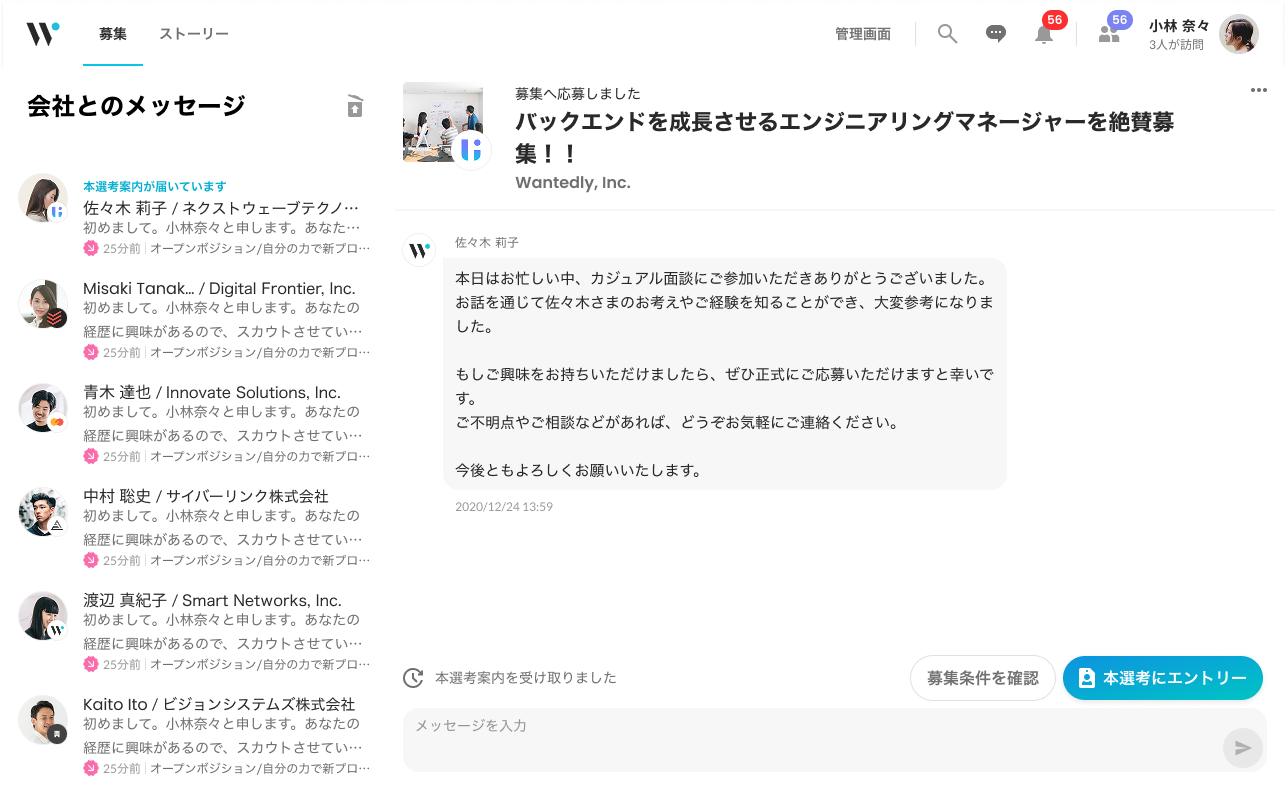The image size is (1286, 790).
Task: Click the Wantedly logo
Action: pyautogui.click(x=40, y=32)
